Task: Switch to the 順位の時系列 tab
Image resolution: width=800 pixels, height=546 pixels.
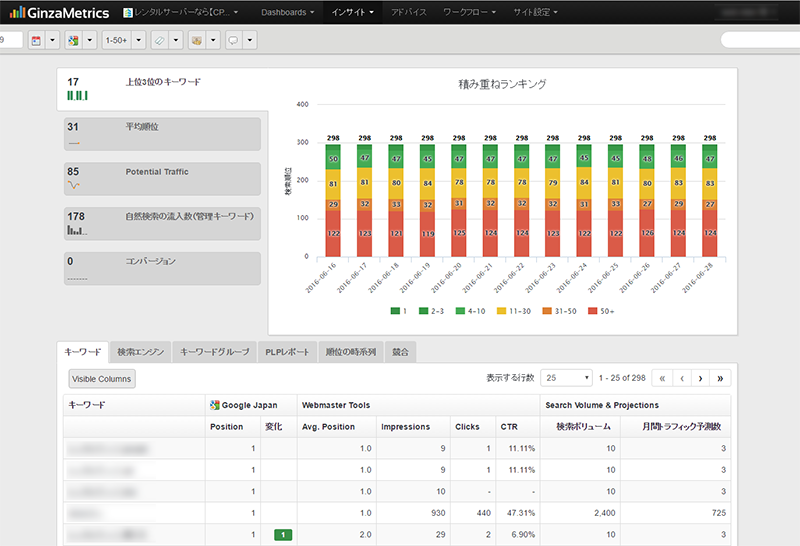Action: pyautogui.click(x=351, y=352)
